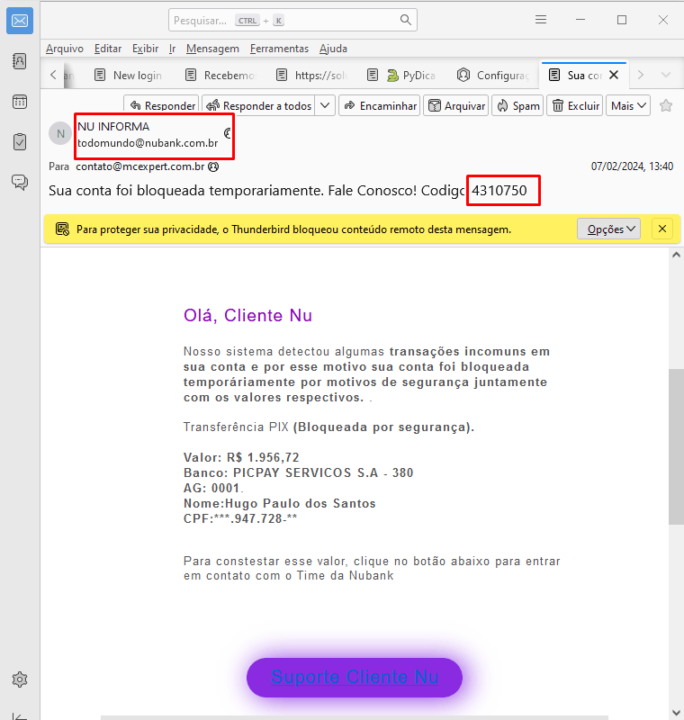
Task: Open the Ferramentas menu
Action: pyautogui.click(x=279, y=49)
